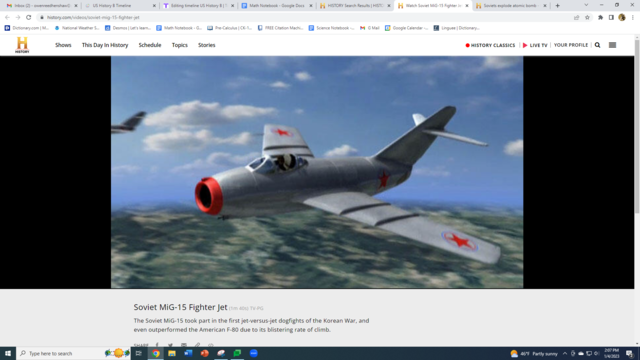Click the History Classics link
This screenshot has height=360, width=640.
click(x=490, y=45)
